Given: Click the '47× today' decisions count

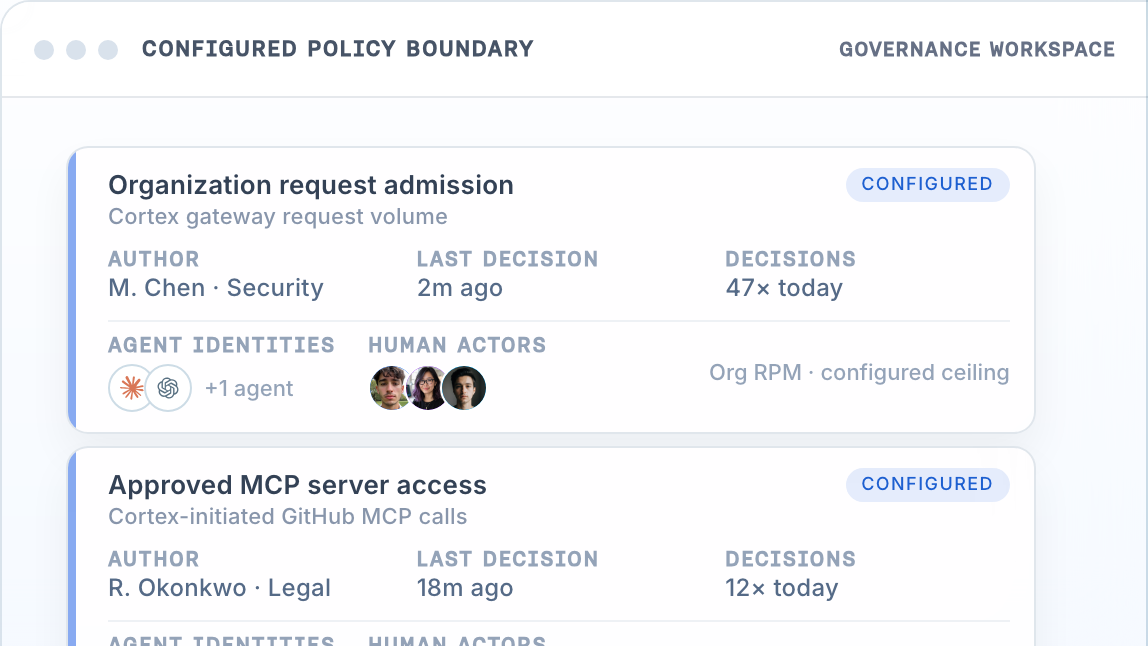Looking at the screenshot, I should click(x=784, y=288).
